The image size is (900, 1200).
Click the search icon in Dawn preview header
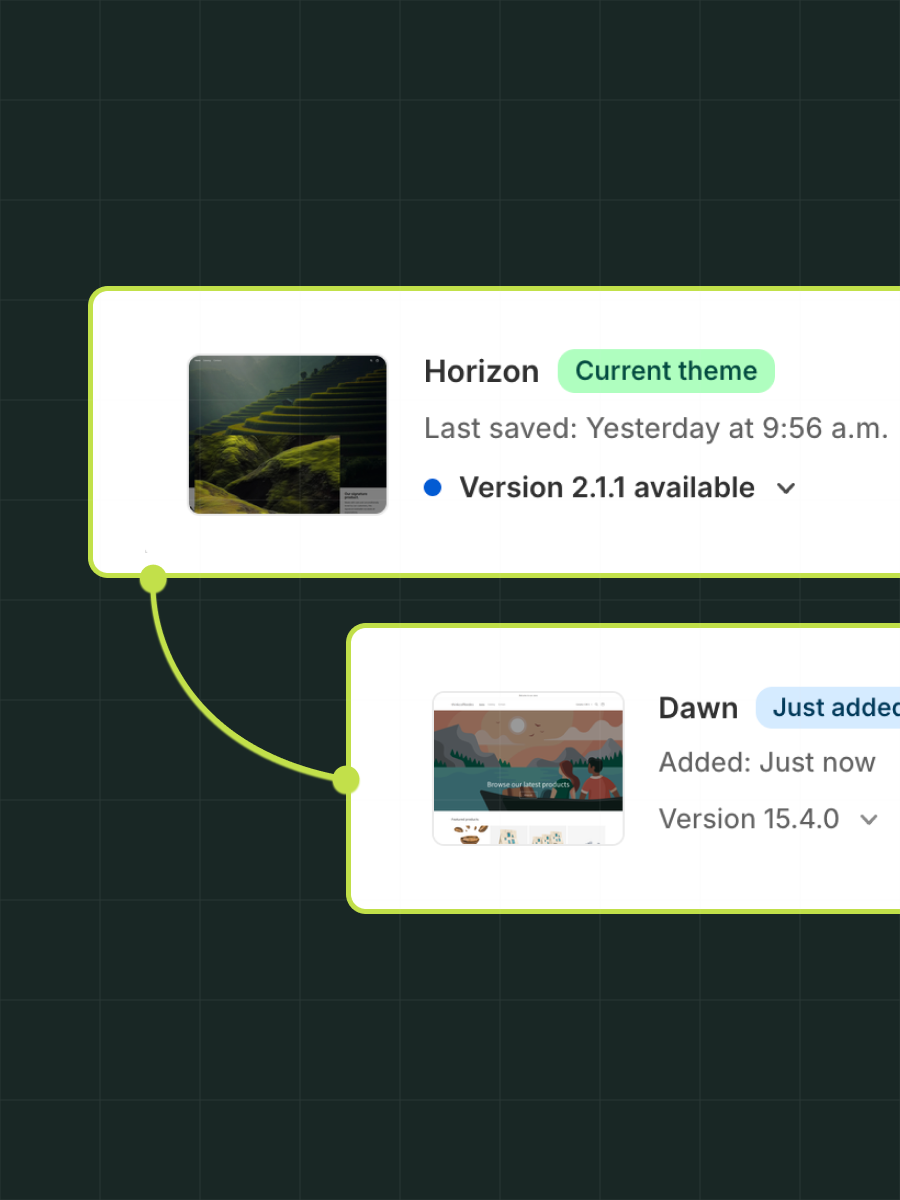tap(597, 704)
